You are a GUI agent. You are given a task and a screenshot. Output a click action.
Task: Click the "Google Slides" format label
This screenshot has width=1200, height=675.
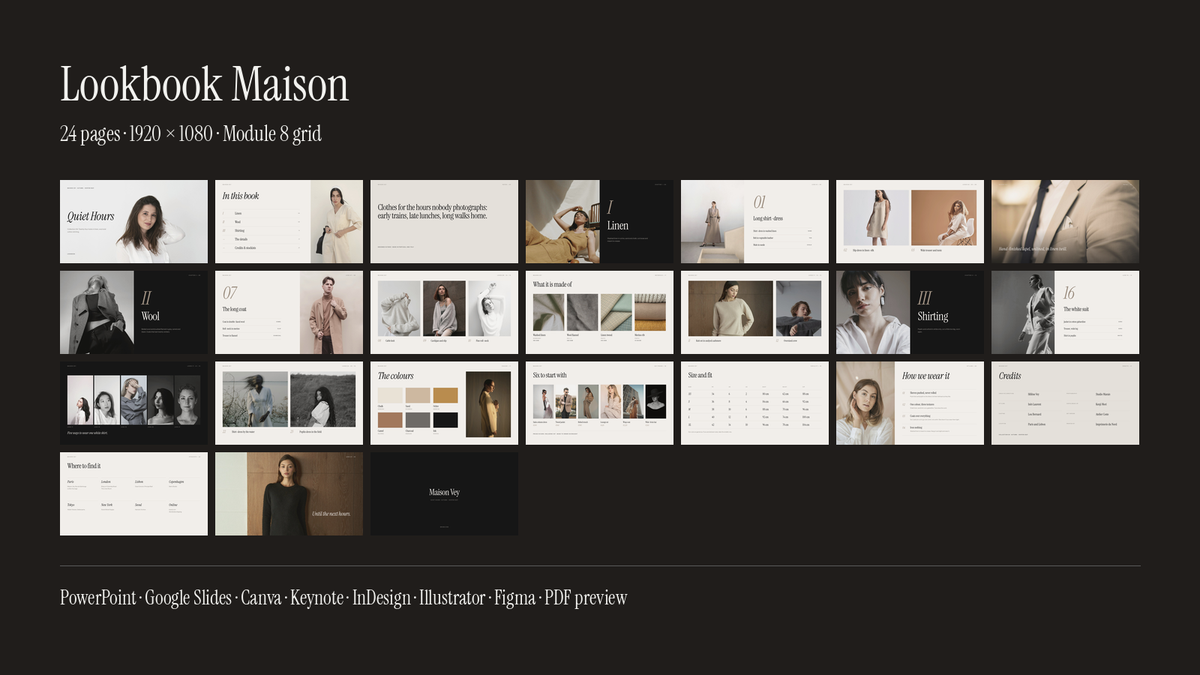(x=188, y=598)
